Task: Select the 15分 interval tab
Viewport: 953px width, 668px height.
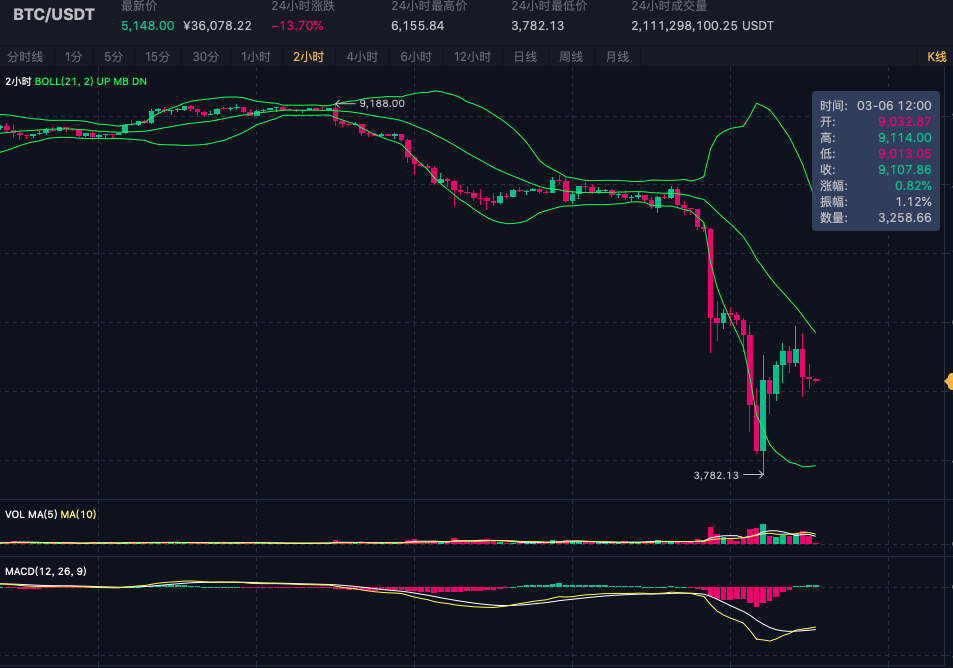Action: (x=157, y=57)
